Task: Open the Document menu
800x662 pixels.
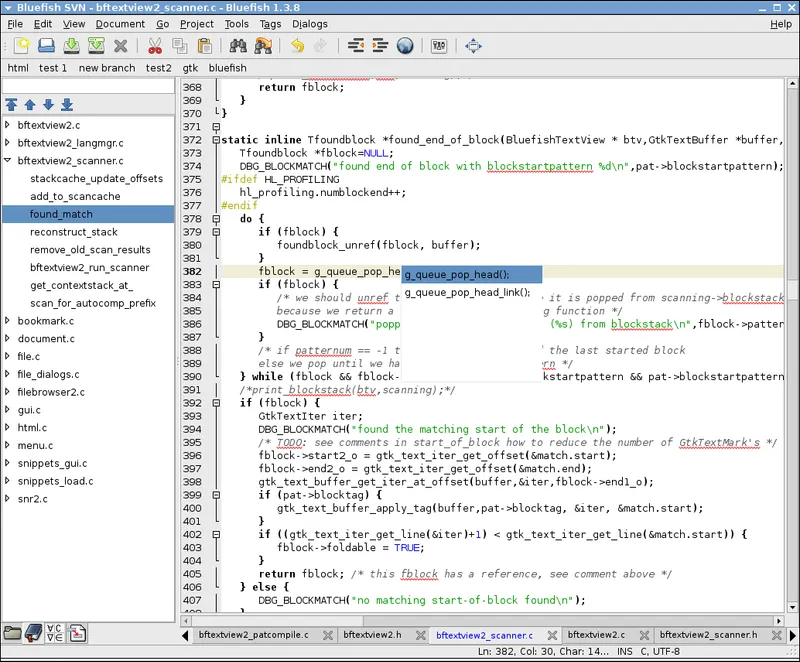Action: [x=120, y=24]
